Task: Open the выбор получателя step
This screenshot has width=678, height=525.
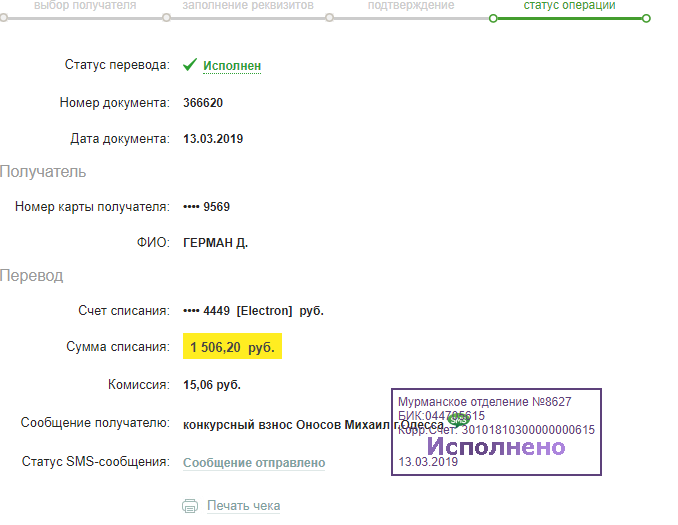Action: [x=85, y=6]
